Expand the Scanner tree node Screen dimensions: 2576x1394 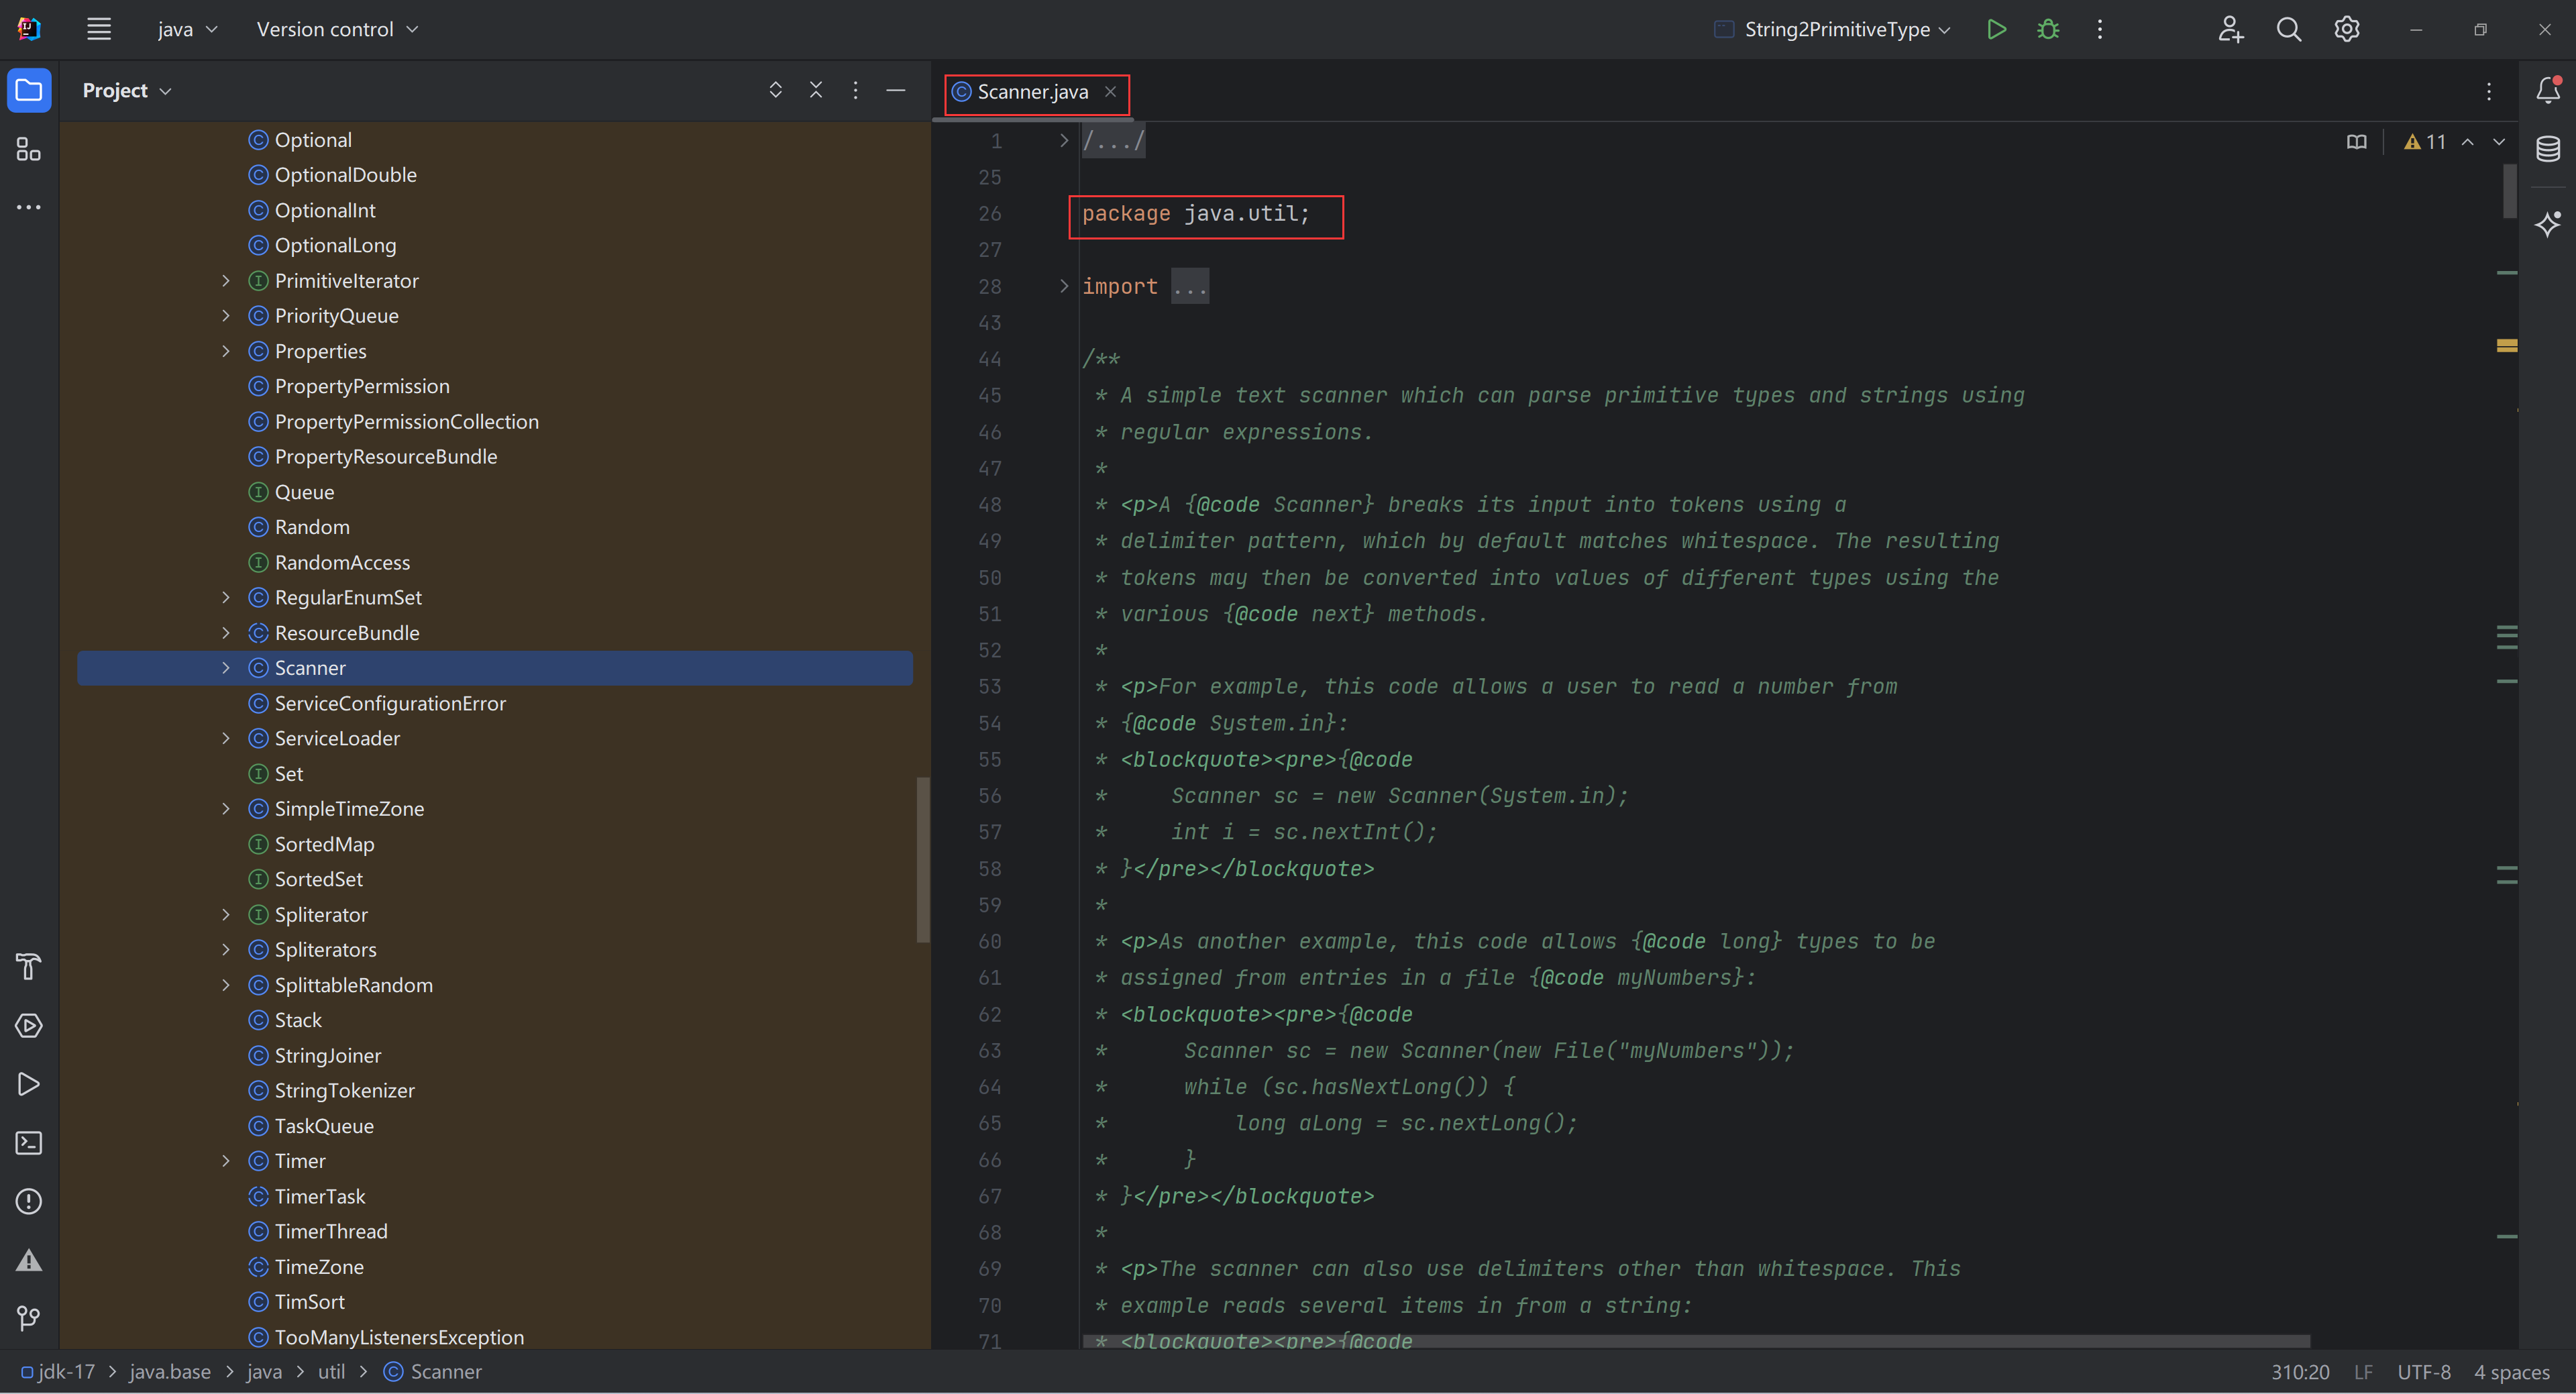tap(226, 668)
